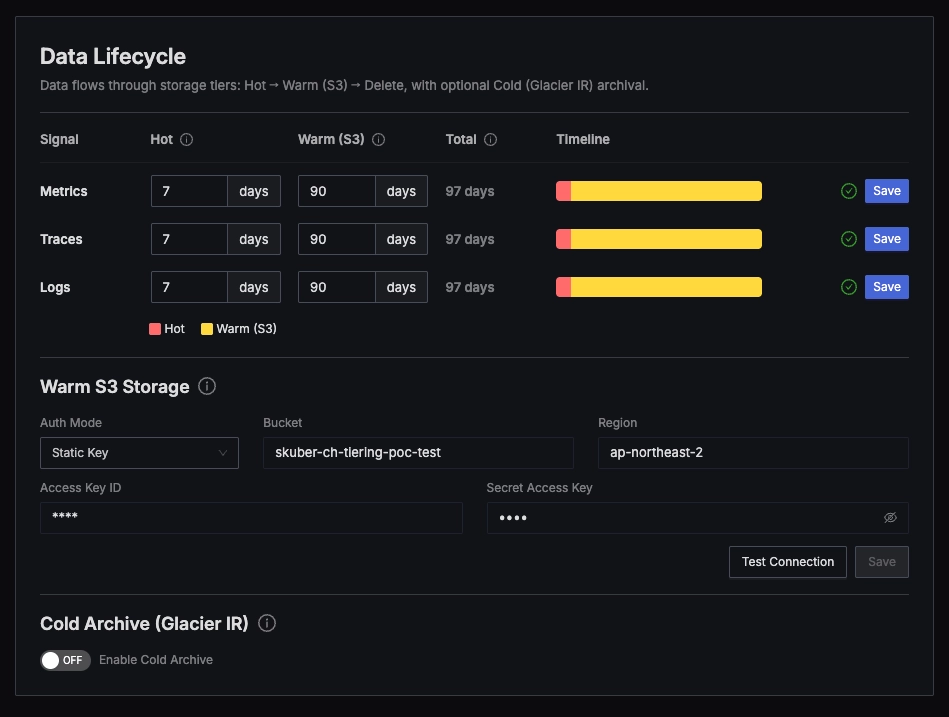The width and height of the screenshot is (949, 717).
Task: Click the Metrics '97 days' total
Action: (x=470, y=191)
